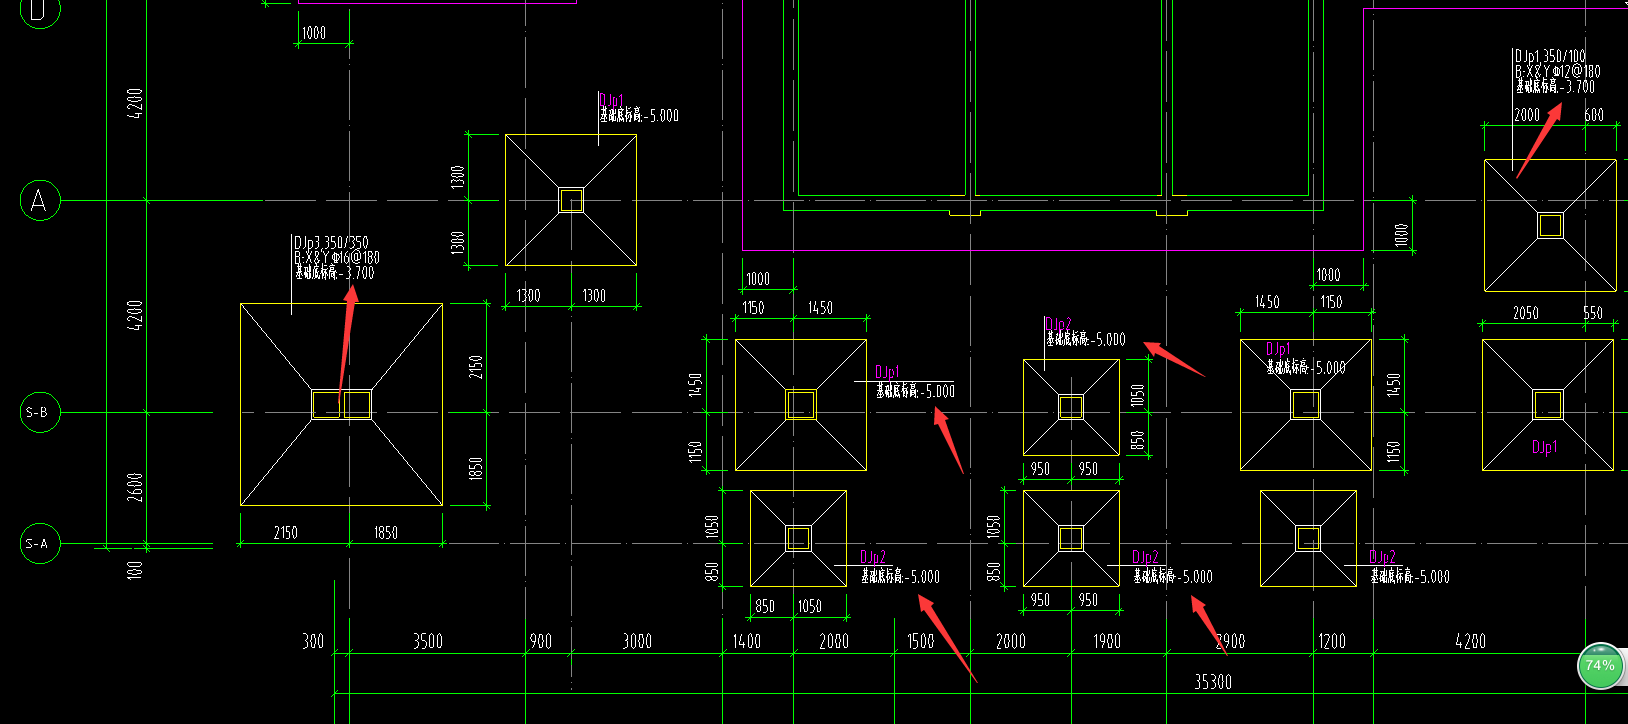Select the -5.000 elevation note above the axis A footing
This screenshot has width=1628, height=724.
pos(639,116)
